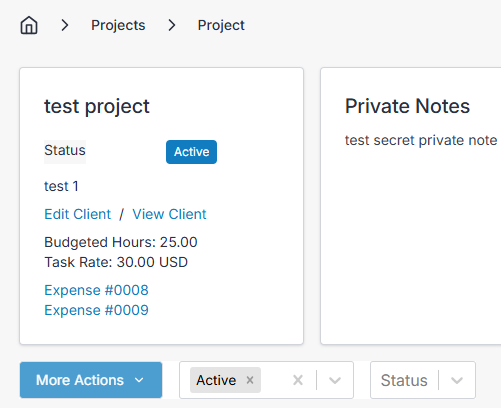This screenshot has height=408, width=501.
Task: Click the test secret private note text
Action: coord(421,140)
